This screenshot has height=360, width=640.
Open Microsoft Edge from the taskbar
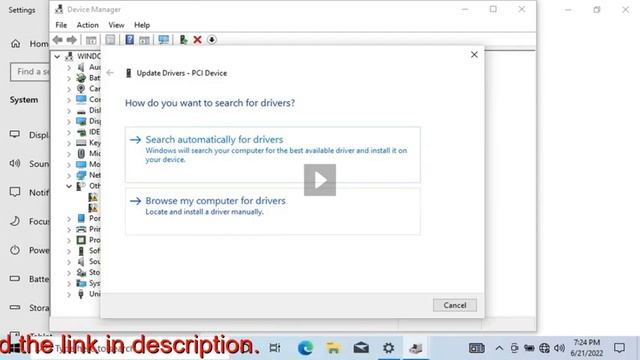pyautogui.click(x=305, y=348)
